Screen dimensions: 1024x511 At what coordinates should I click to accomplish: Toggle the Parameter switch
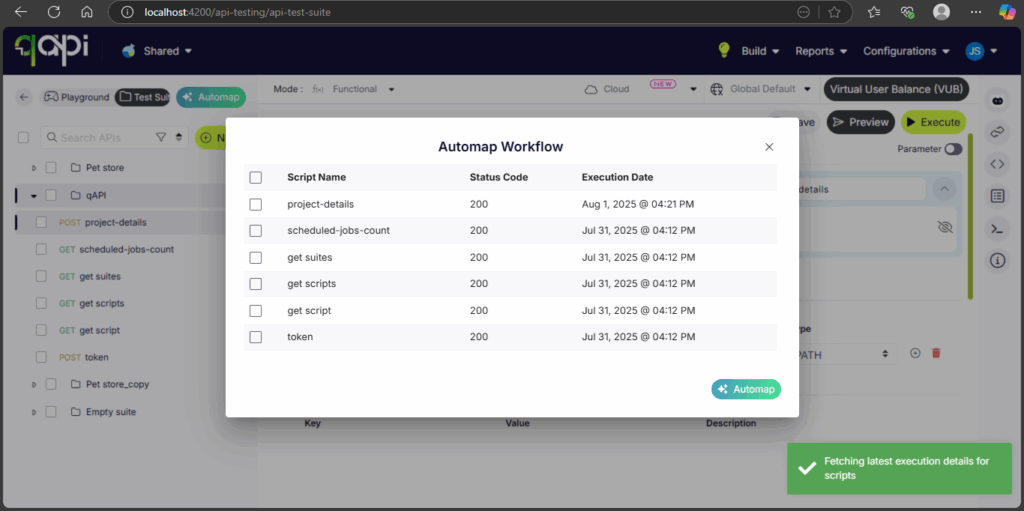coord(953,149)
